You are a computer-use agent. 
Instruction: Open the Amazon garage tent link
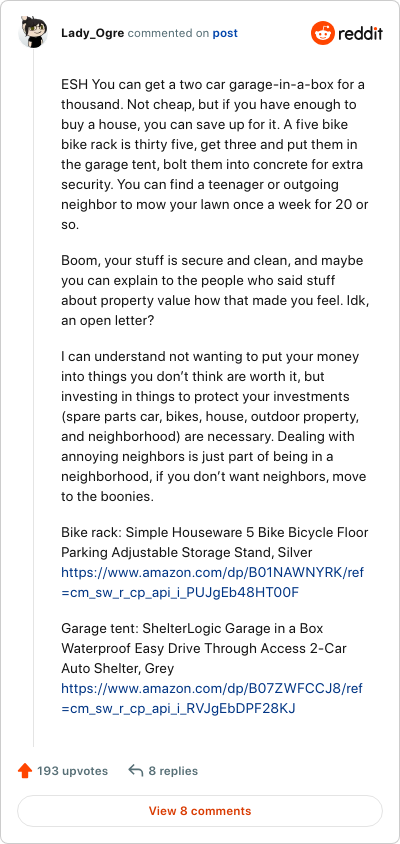[216, 698]
